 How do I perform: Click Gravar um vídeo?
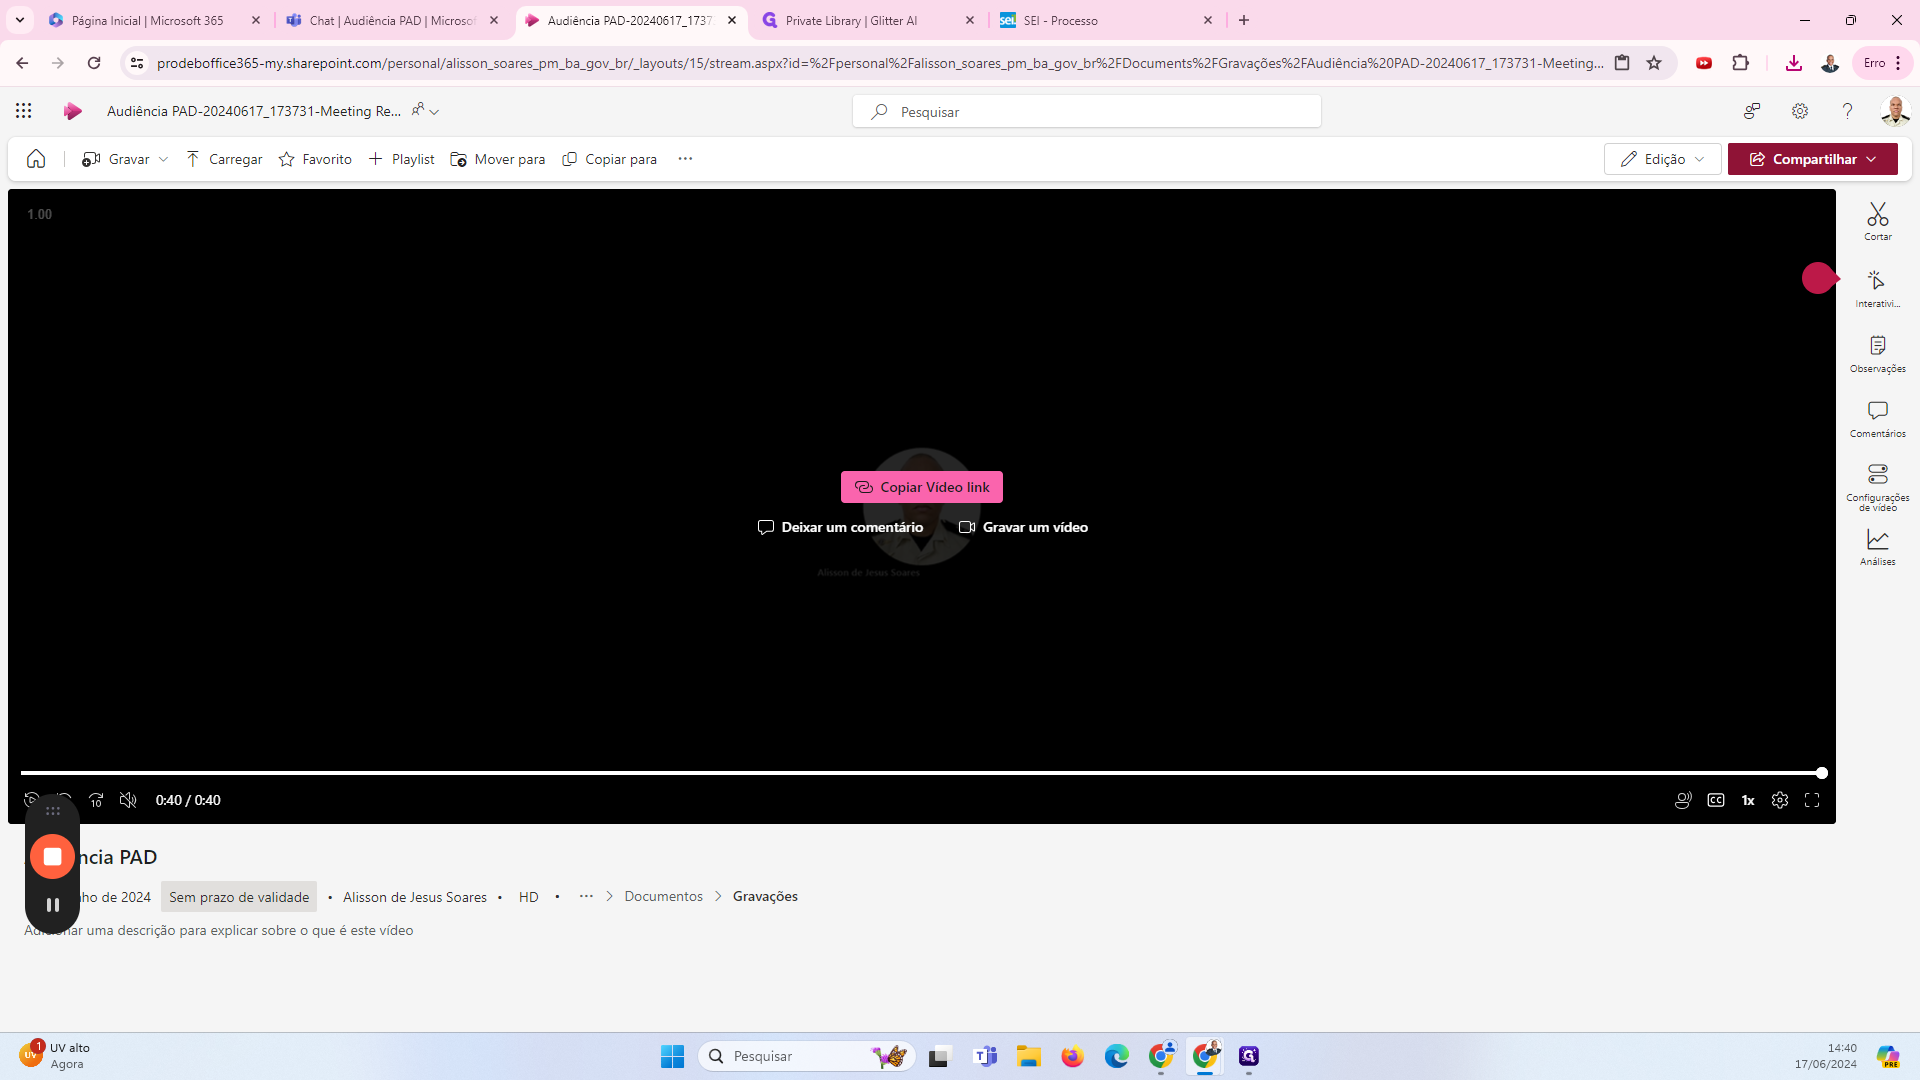click(x=1024, y=527)
